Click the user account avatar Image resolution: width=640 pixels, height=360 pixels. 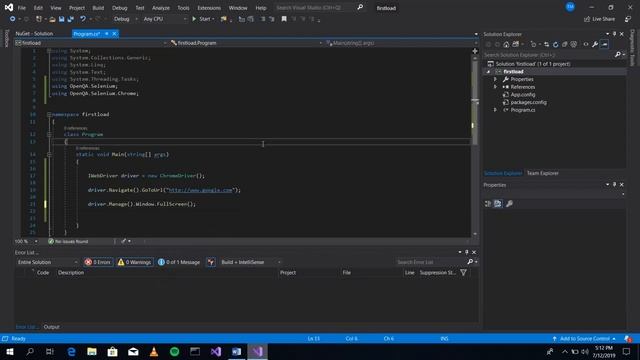click(570, 7)
